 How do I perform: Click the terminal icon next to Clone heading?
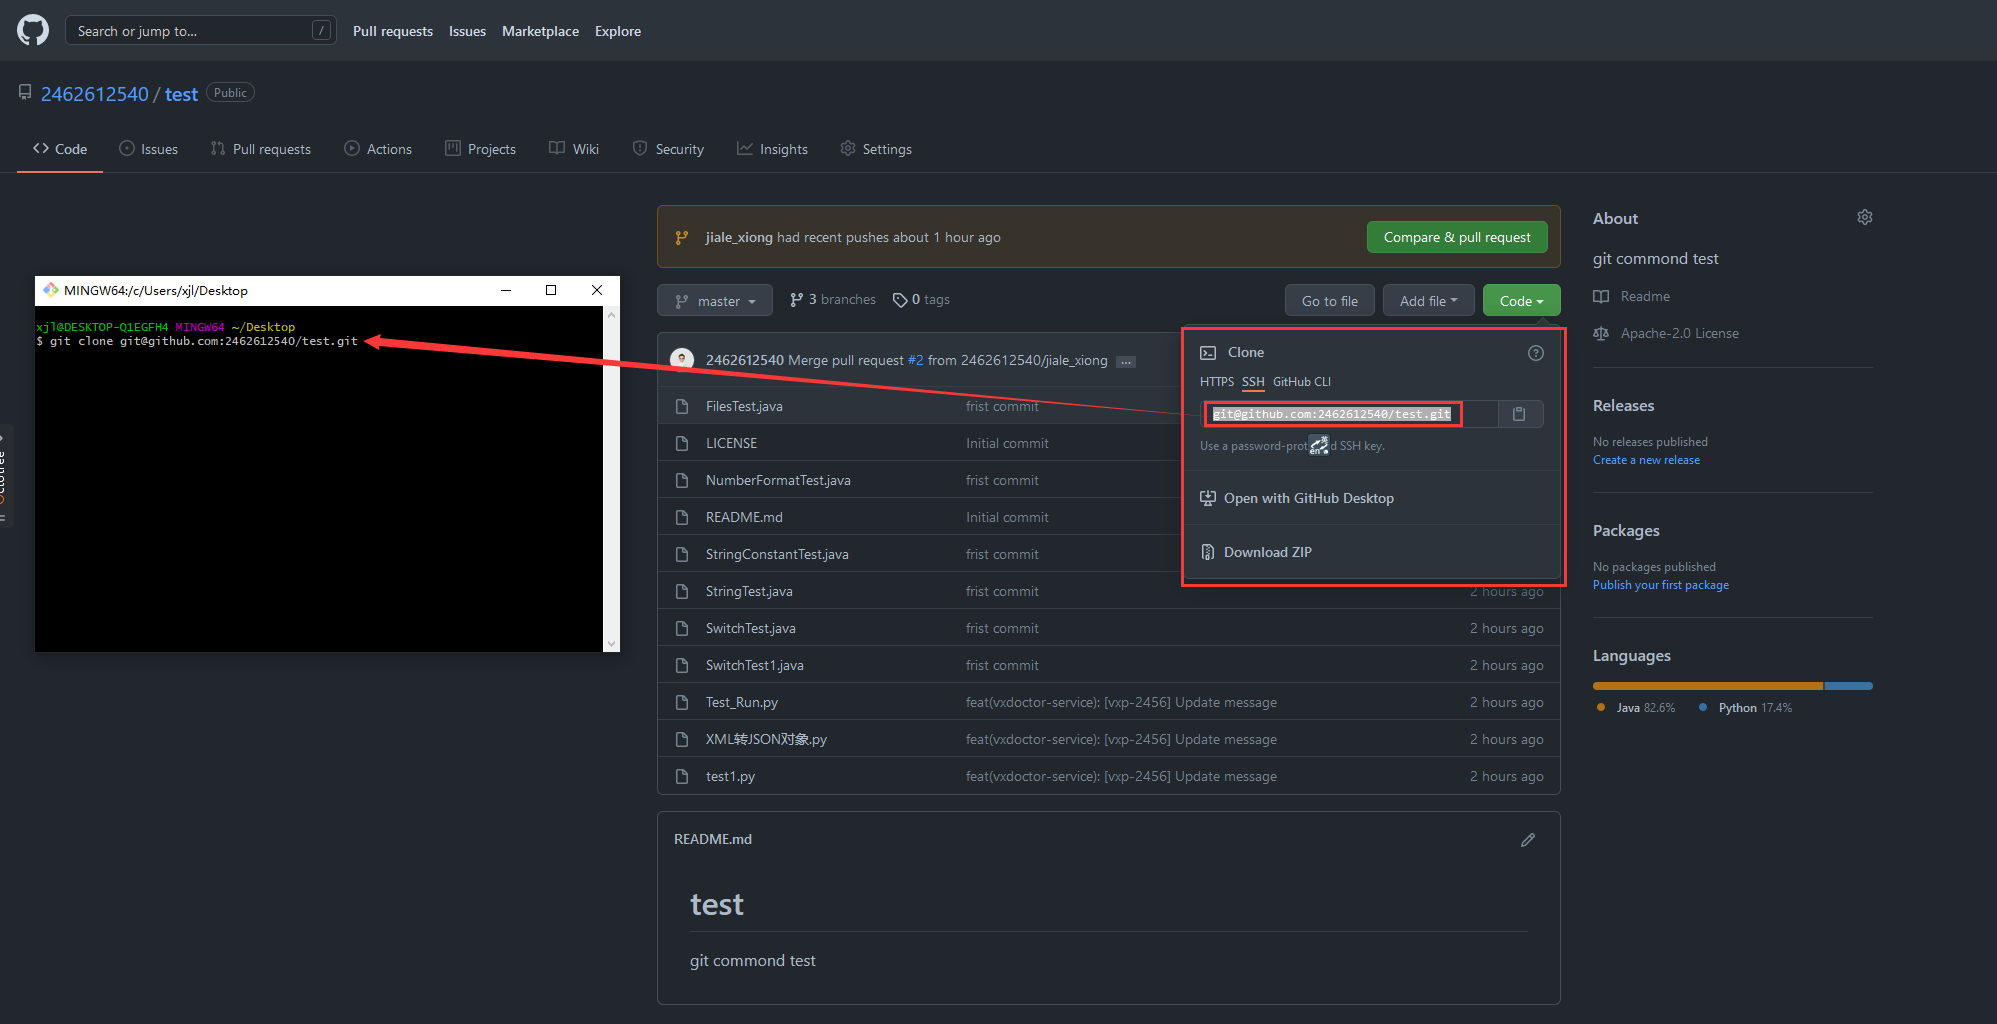pyautogui.click(x=1208, y=353)
